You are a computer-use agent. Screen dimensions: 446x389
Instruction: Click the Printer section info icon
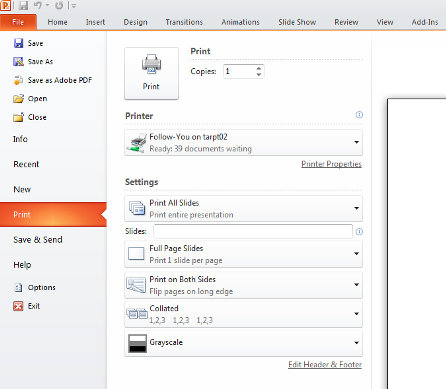point(359,115)
